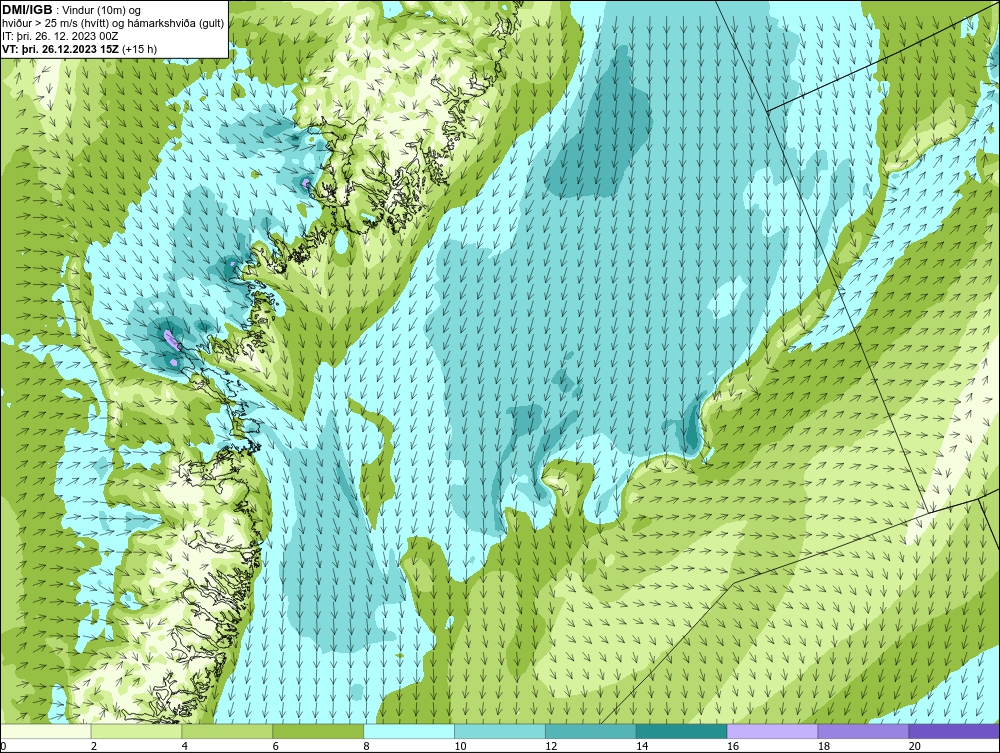
Task: Pick the 6–8 m/s olive green legend swatch
Action: pos(318,731)
